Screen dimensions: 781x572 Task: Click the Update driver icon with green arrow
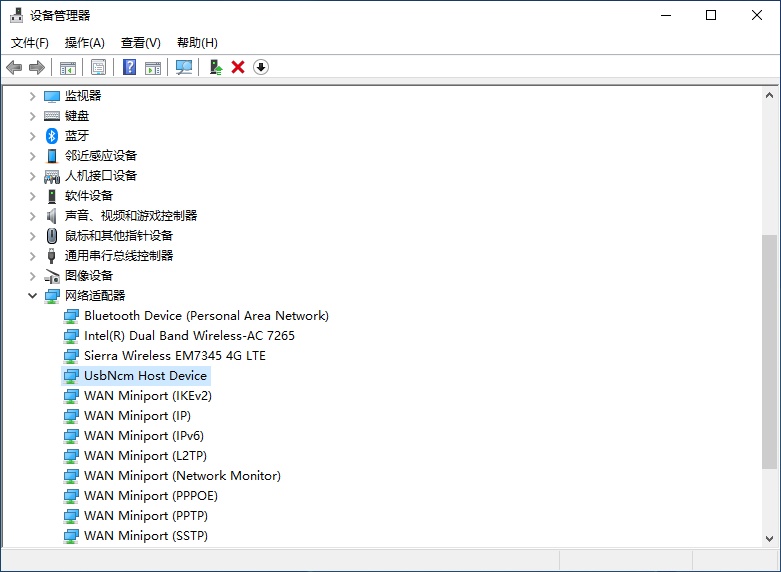click(x=215, y=67)
